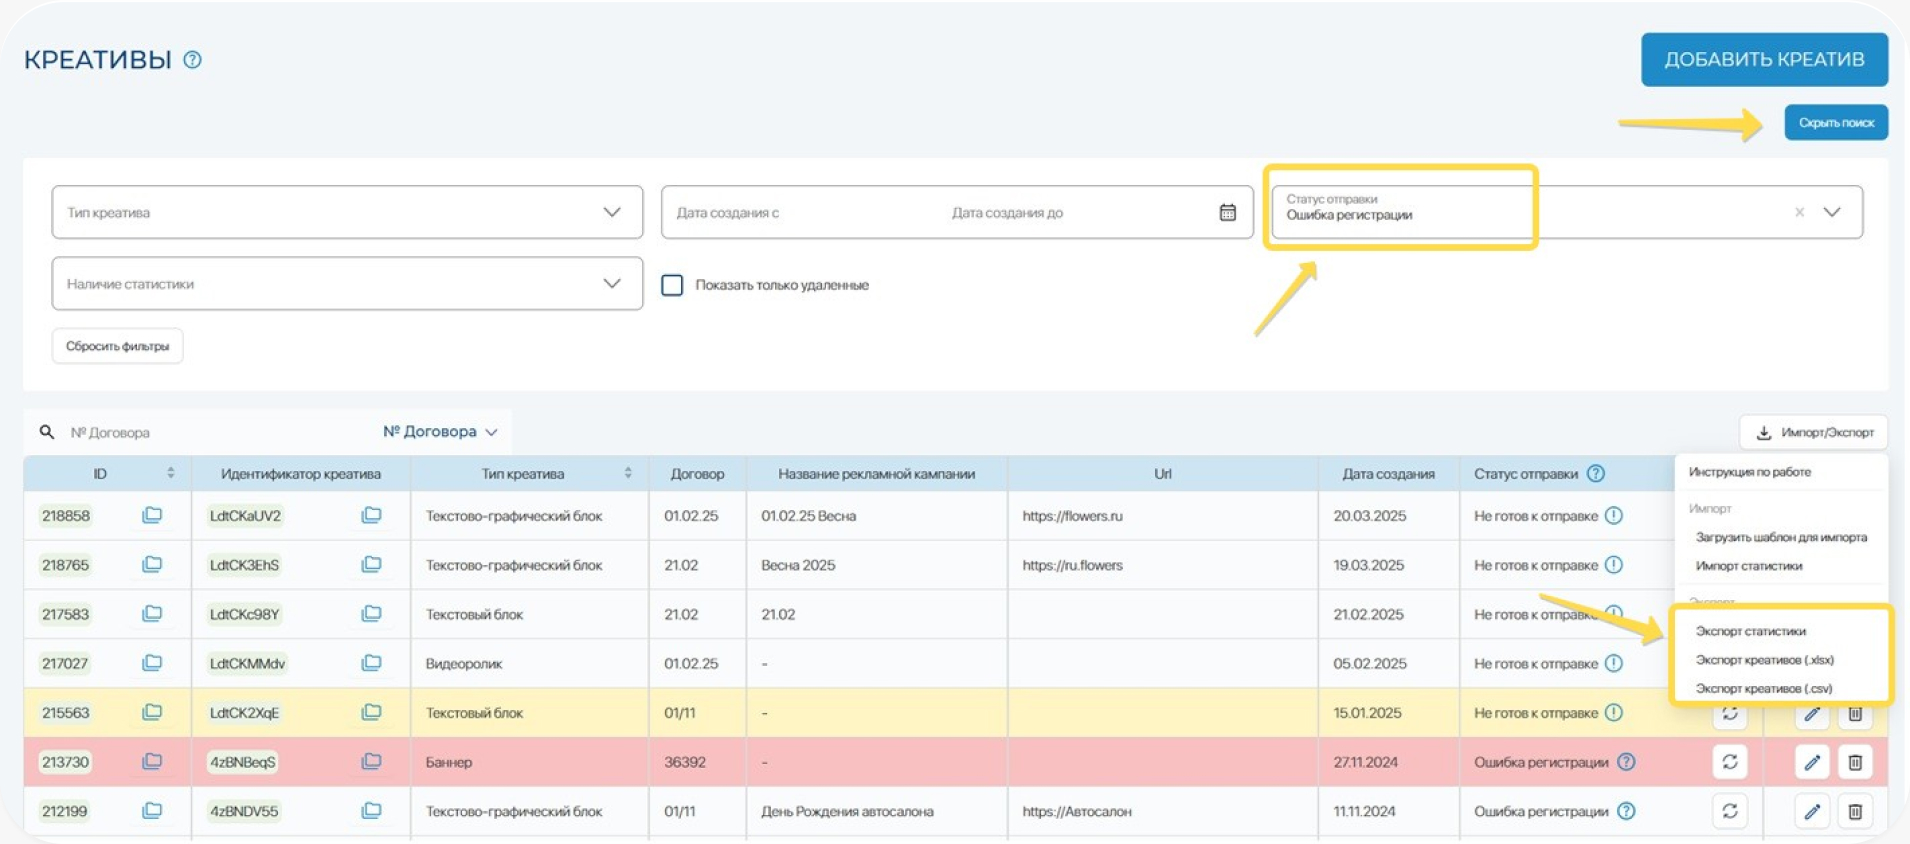Copy ID 217583 with copy icon
Screen dimensions: 1910x844
(152, 613)
